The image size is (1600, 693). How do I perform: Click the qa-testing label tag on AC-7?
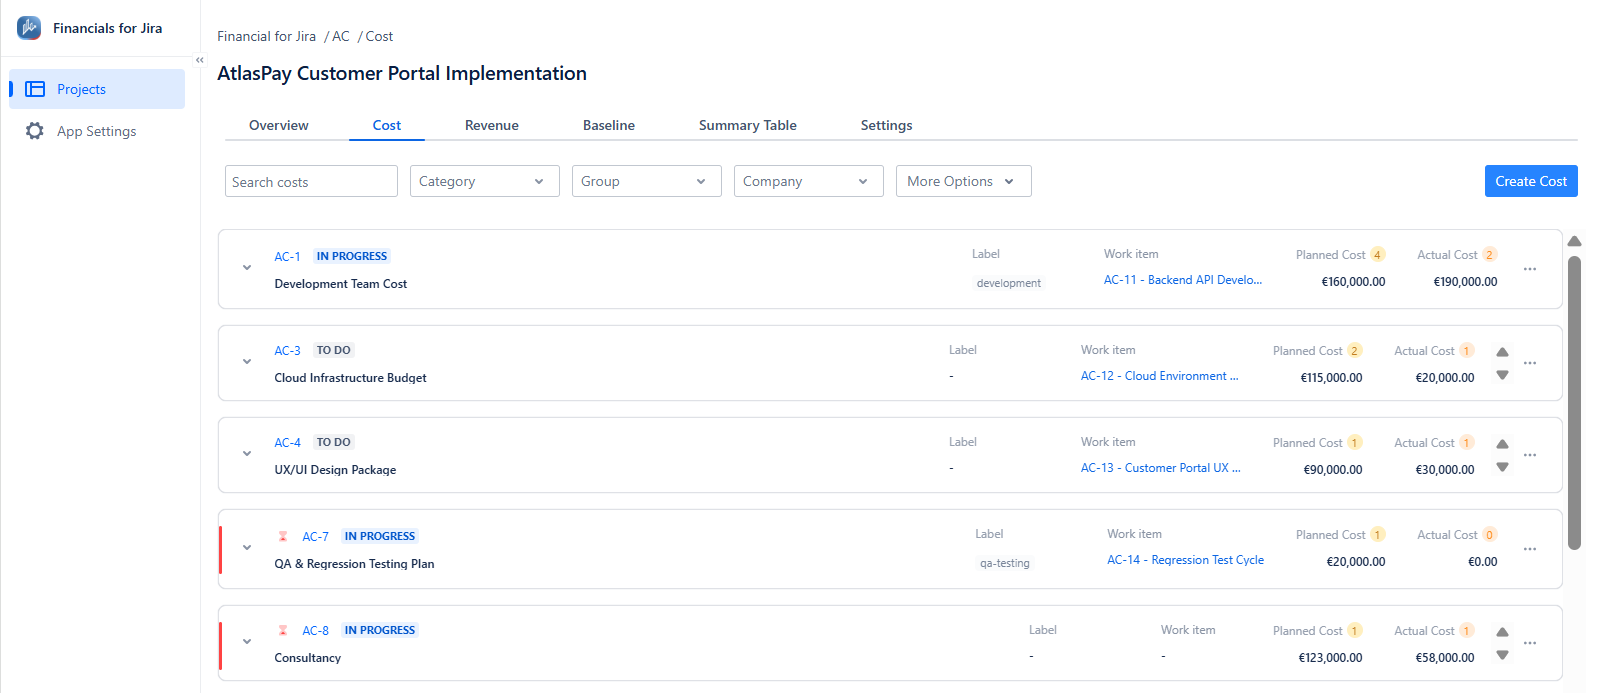[x=1005, y=563]
